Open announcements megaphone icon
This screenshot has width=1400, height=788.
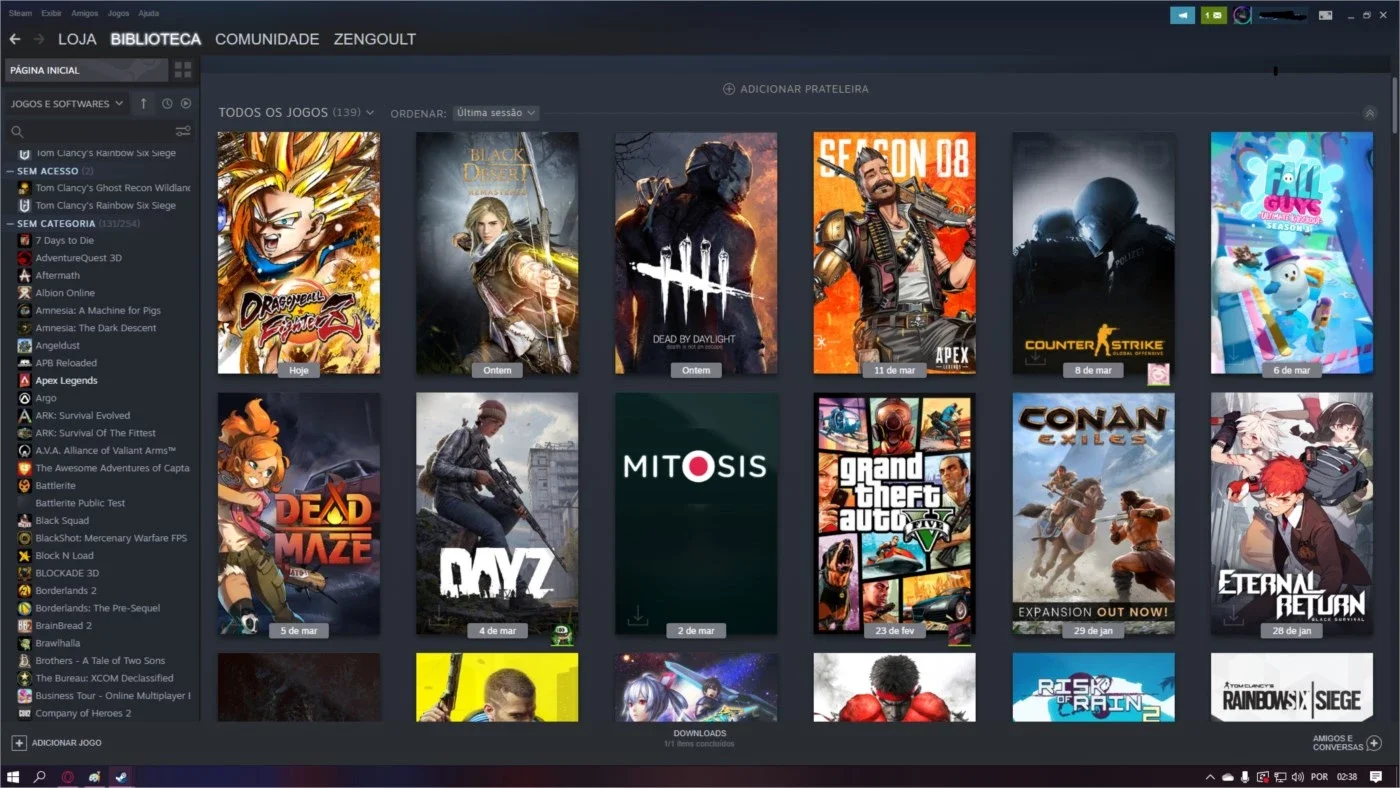[1182, 16]
